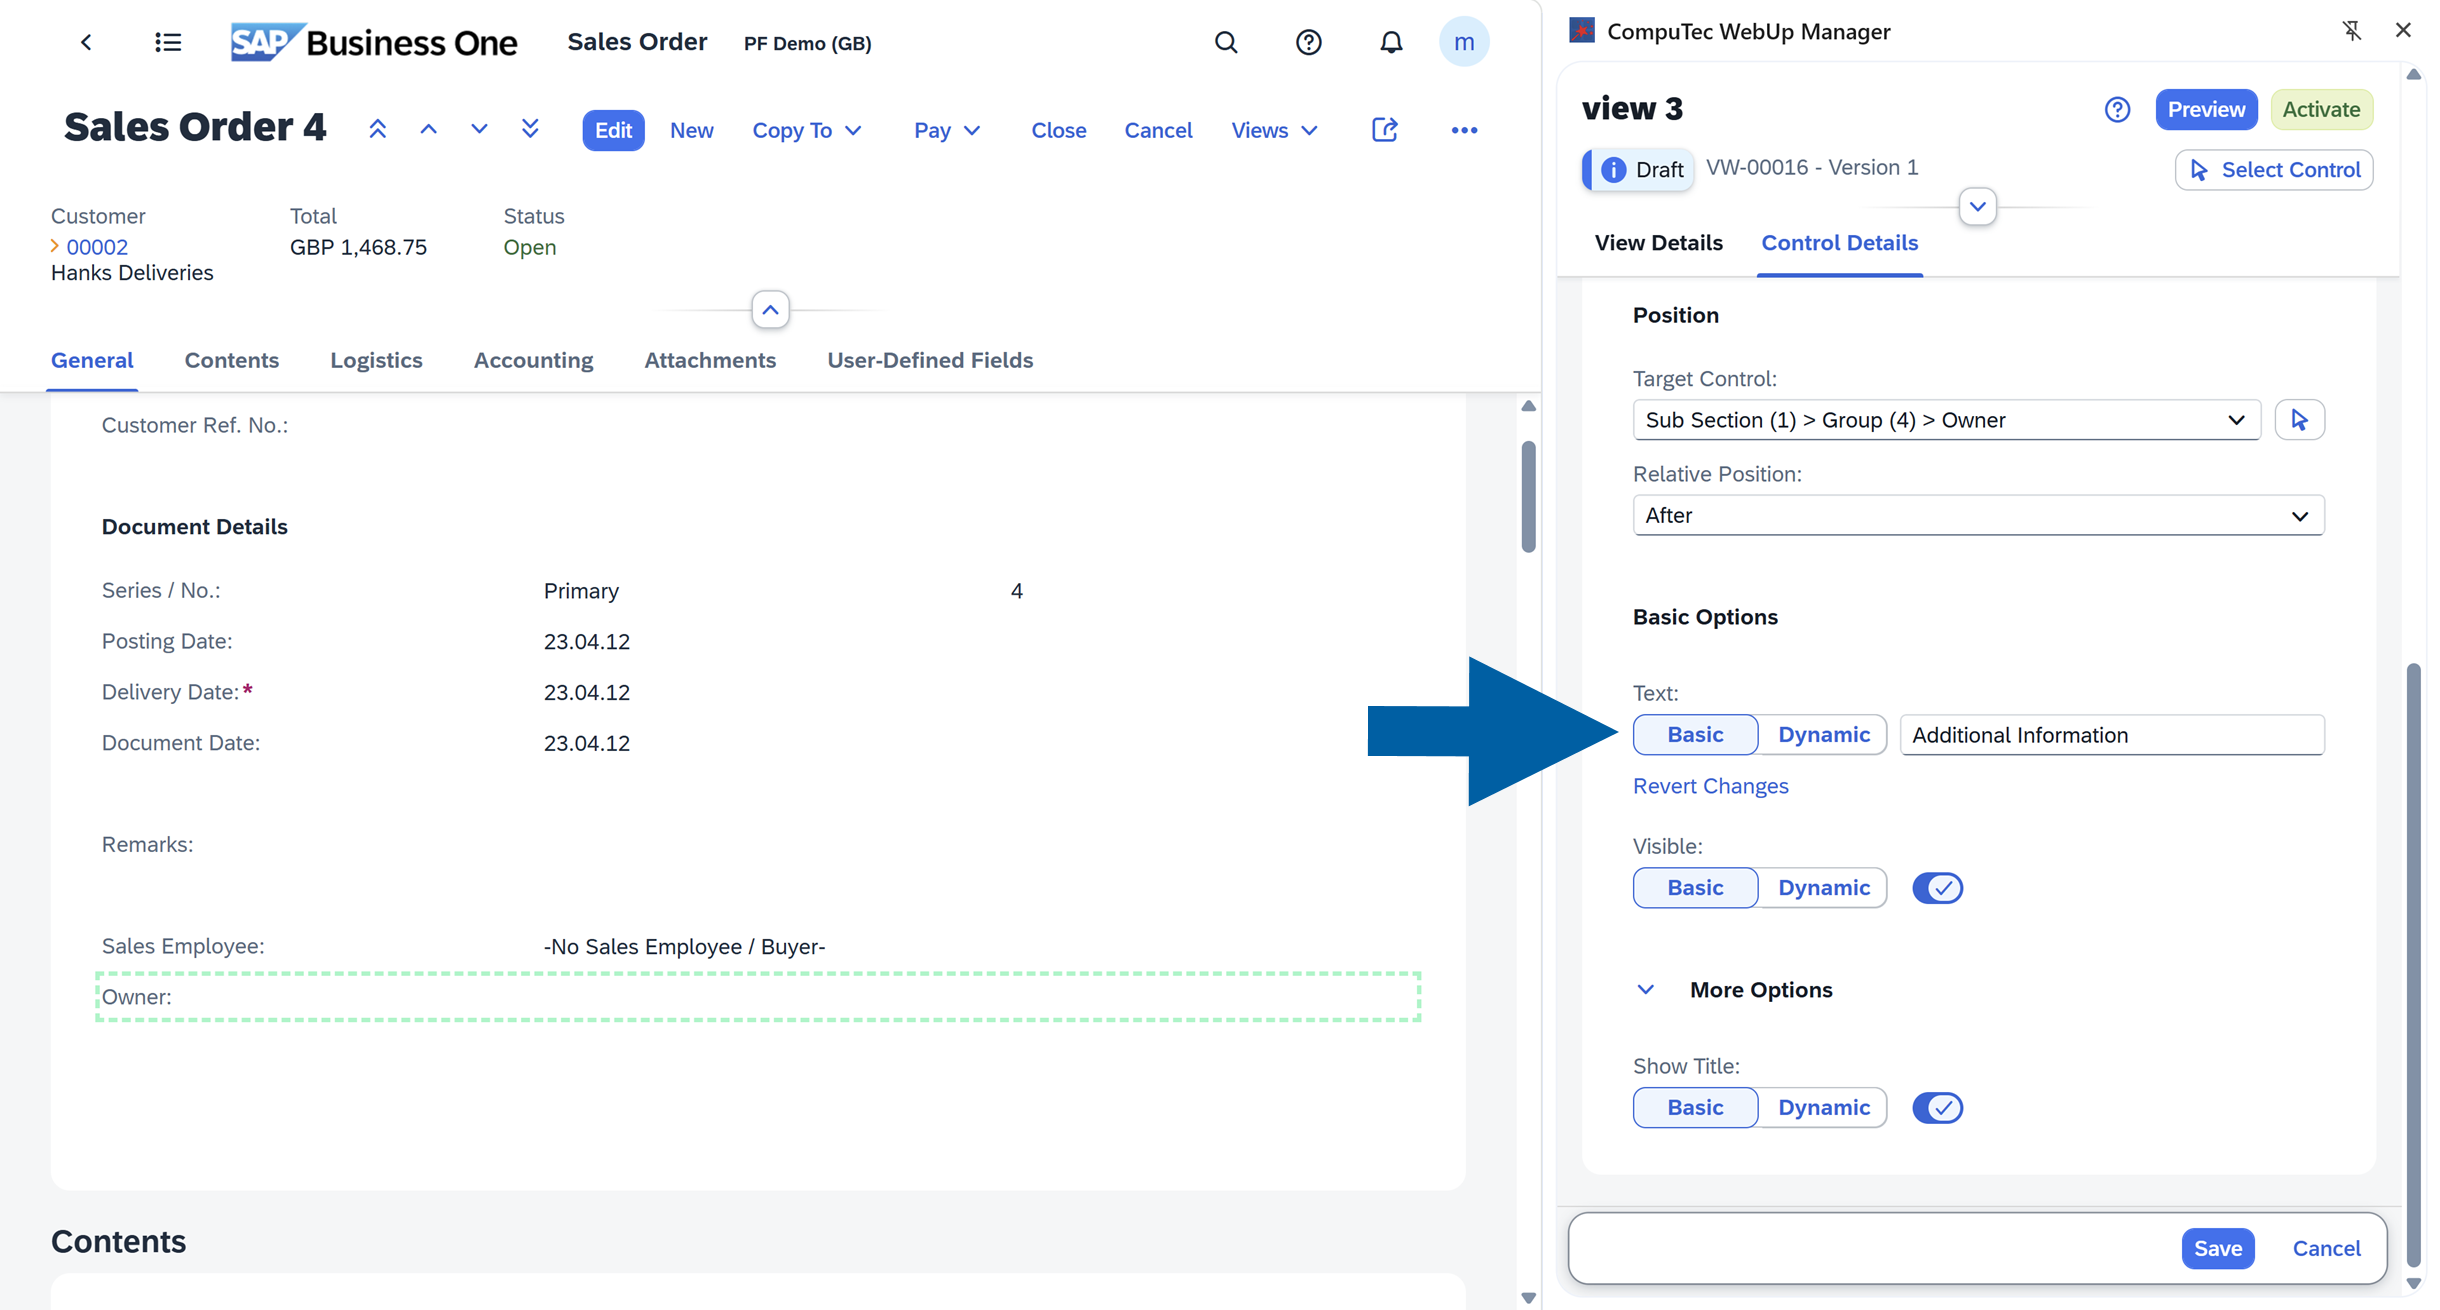Open help icon next to view 3
The image size is (2440, 1310).
(2117, 109)
